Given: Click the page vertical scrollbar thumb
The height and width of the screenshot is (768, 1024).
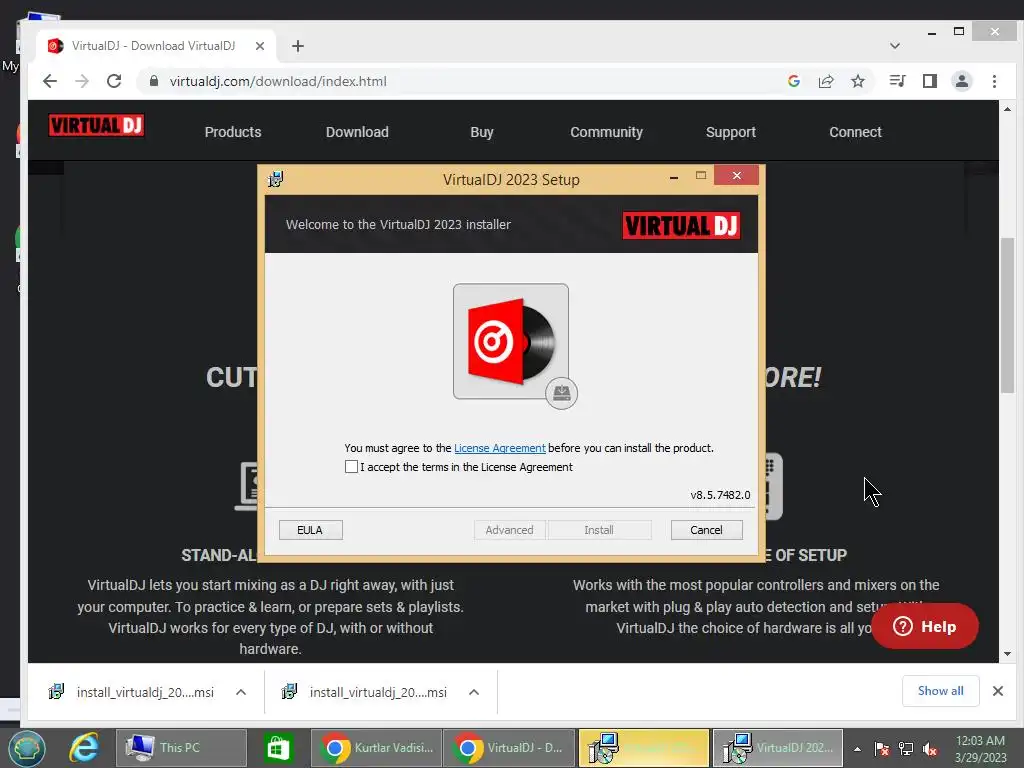Looking at the screenshot, I should [x=1007, y=315].
